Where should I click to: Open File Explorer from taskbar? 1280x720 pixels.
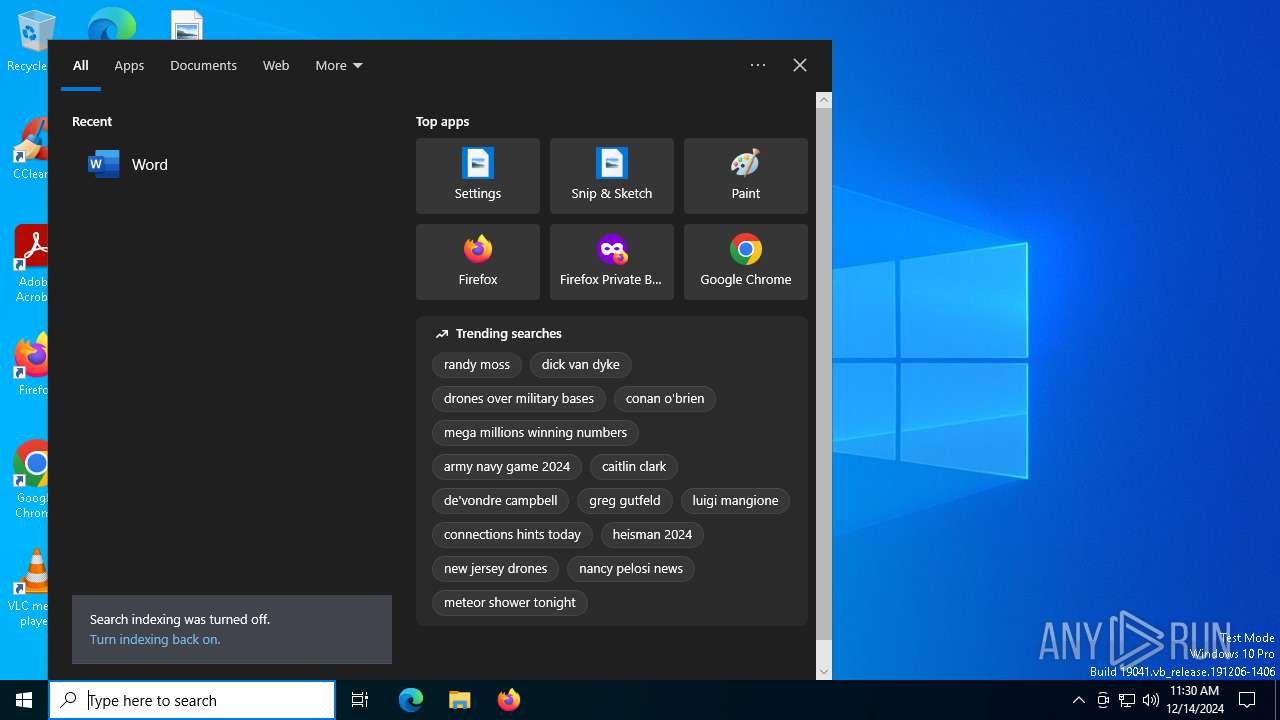tap(459, 700)
